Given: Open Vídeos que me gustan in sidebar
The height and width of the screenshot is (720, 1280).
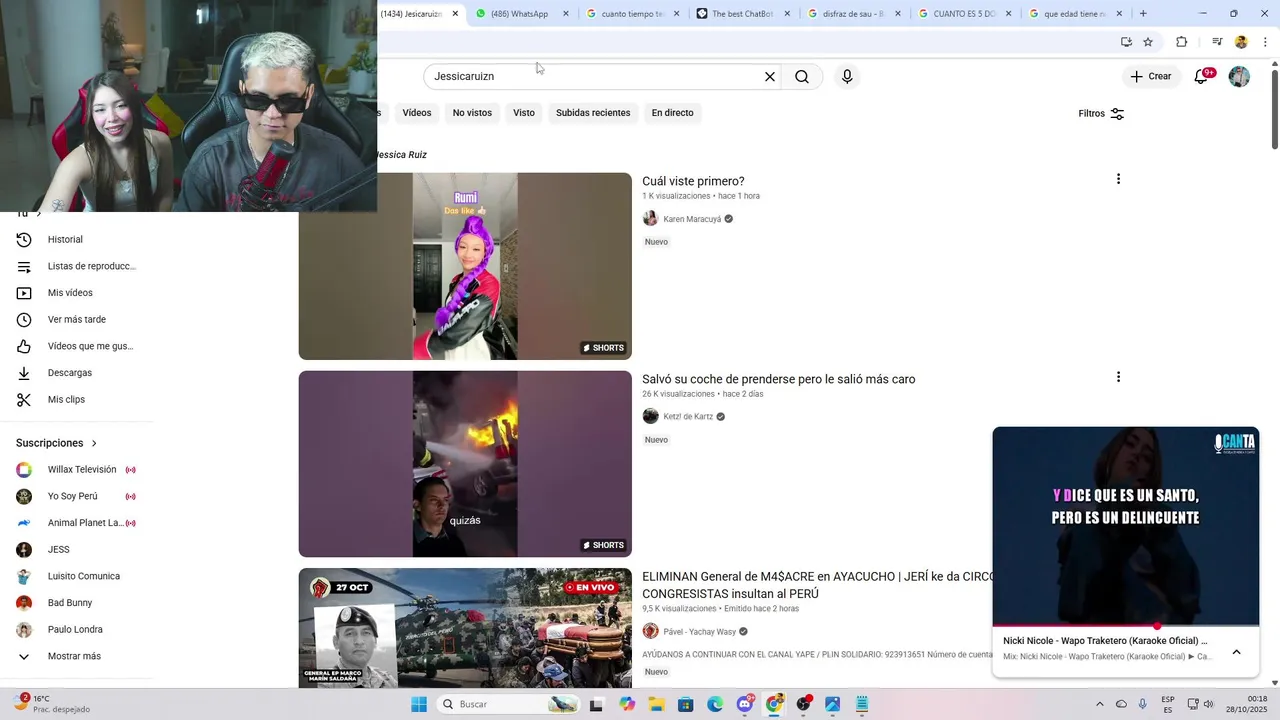Looking at the screenshot, I should point(76,346).
